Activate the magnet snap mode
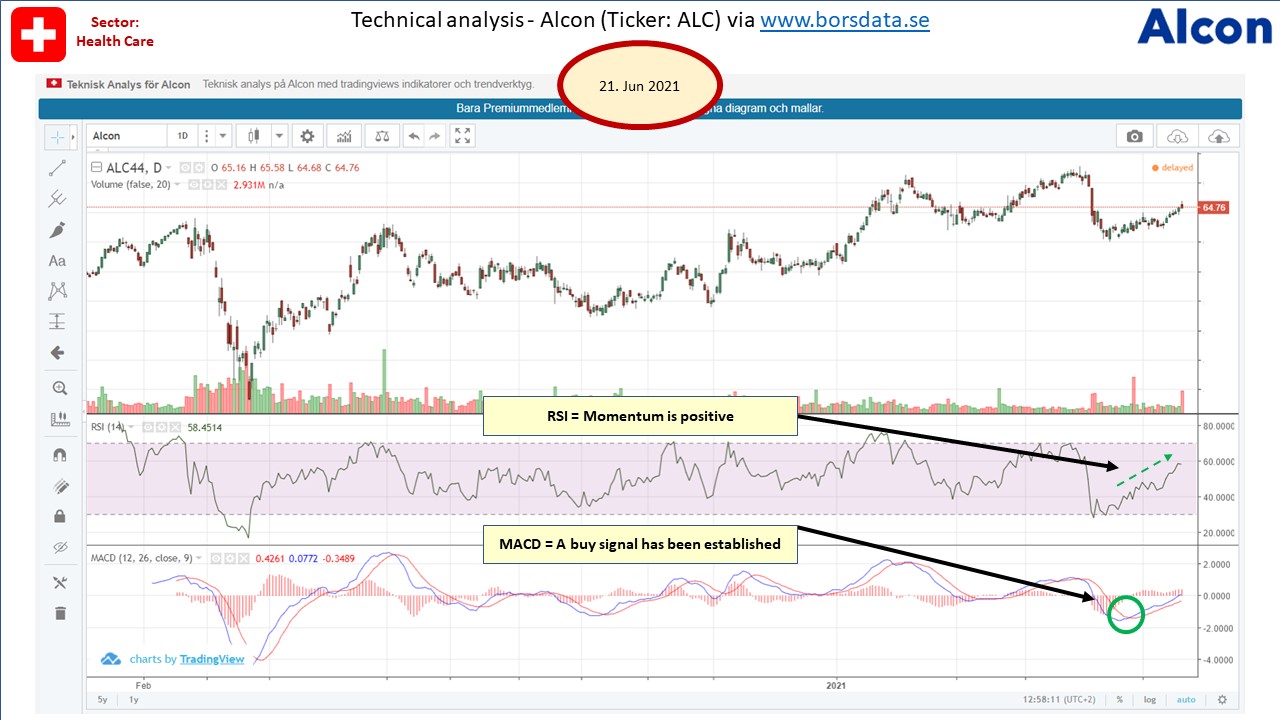 [x=58, y=454]
